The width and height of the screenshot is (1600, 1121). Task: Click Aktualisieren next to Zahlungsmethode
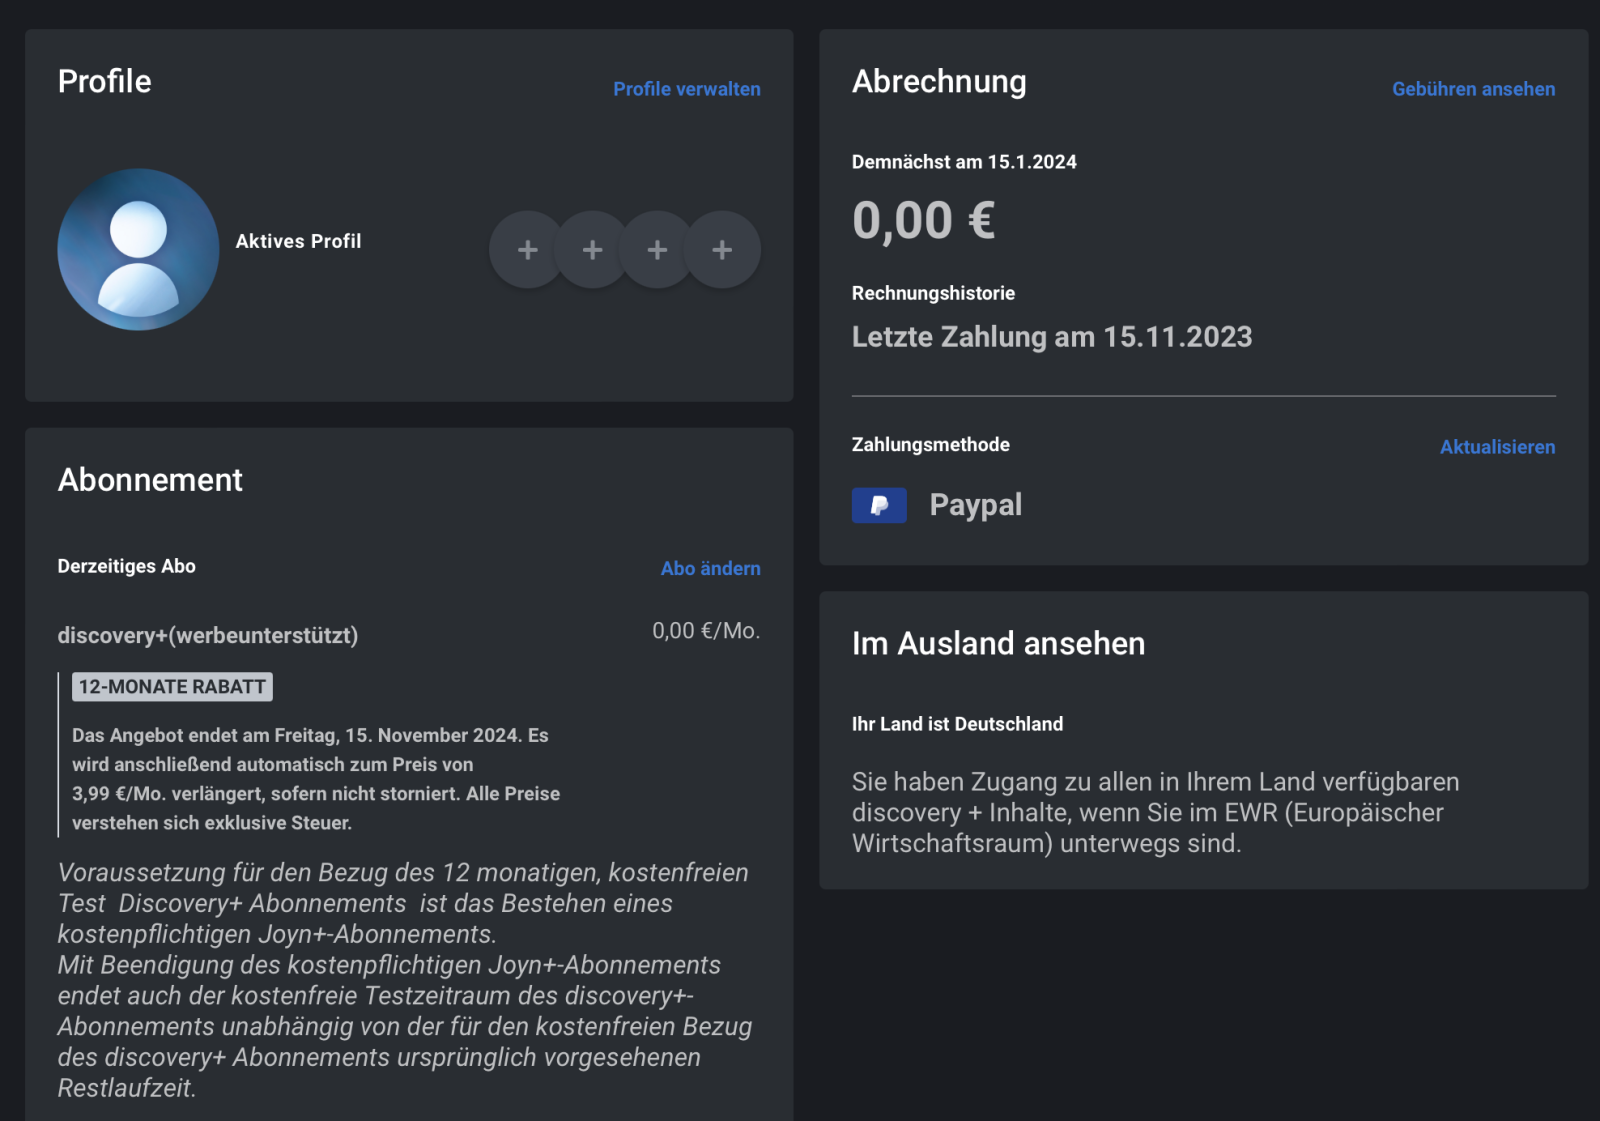1497,447
